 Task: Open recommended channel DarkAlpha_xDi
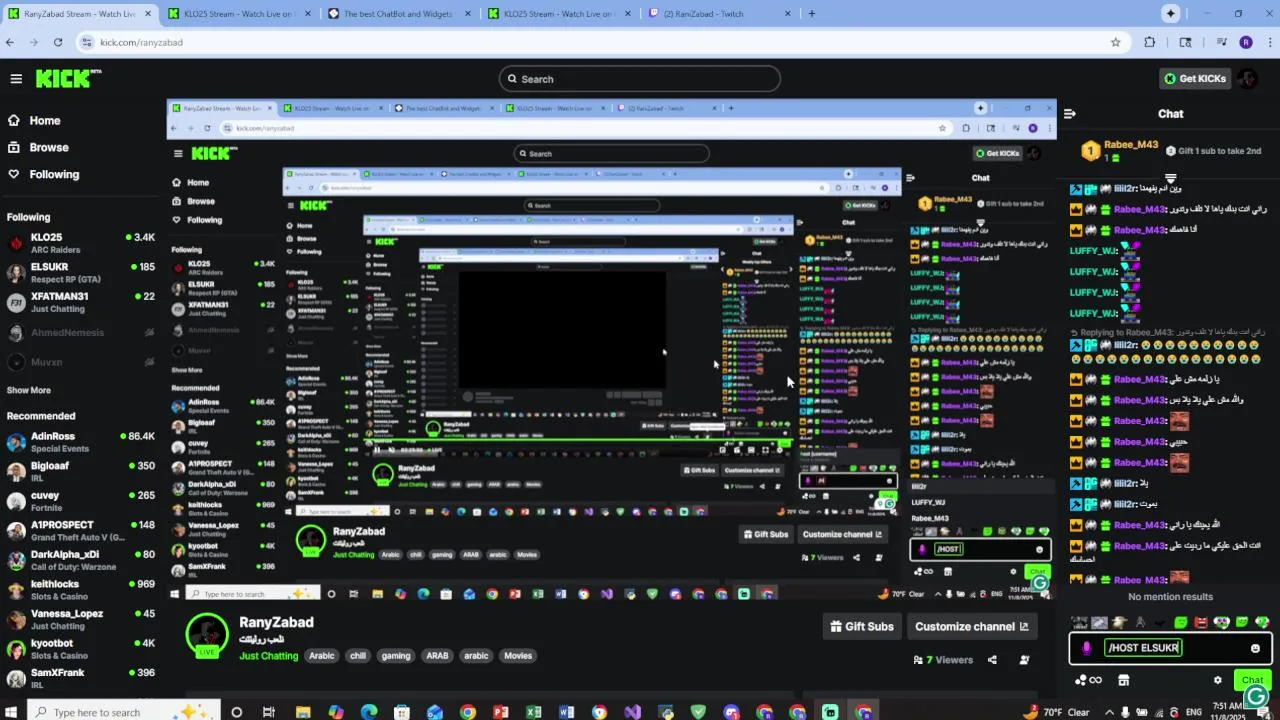pos(80,561)
